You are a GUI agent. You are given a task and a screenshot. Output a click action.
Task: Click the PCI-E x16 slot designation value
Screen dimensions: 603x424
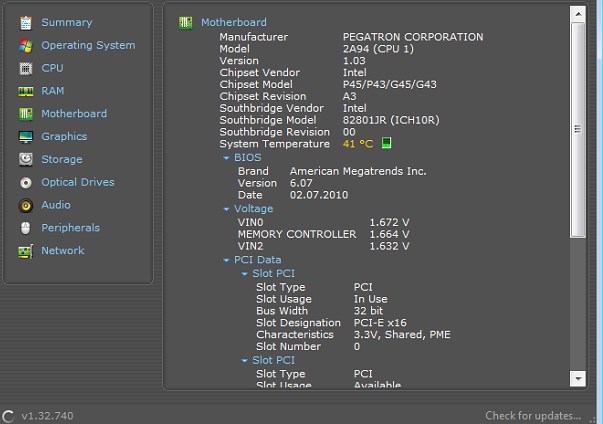(x=380, y=323)
